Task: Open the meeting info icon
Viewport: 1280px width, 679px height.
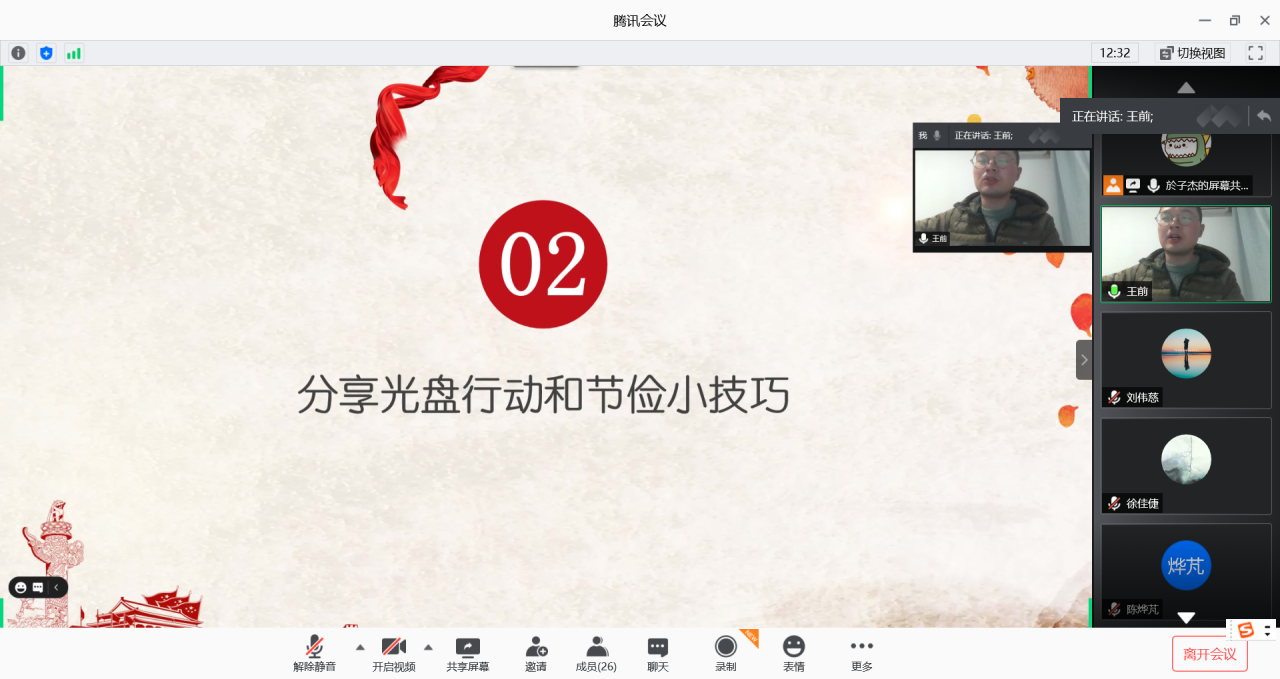Action: pos(18,53)
